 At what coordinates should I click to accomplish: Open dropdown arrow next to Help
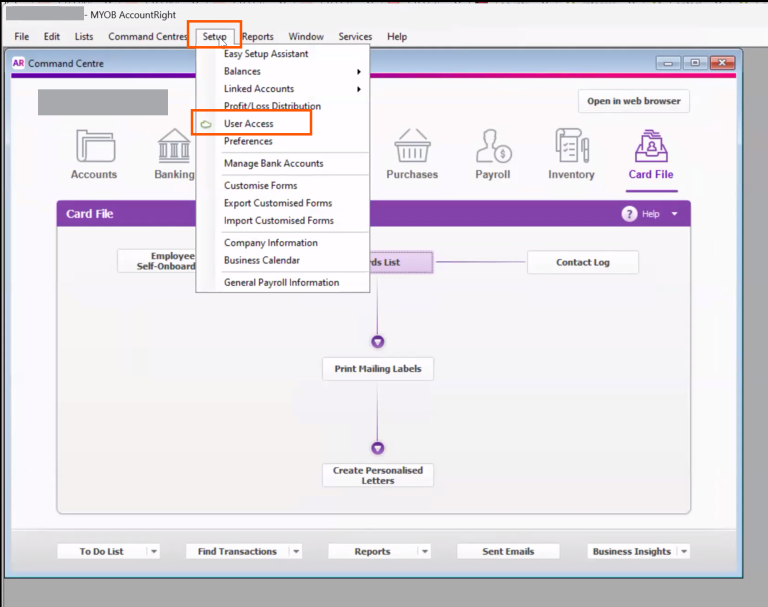click(674, 214)
